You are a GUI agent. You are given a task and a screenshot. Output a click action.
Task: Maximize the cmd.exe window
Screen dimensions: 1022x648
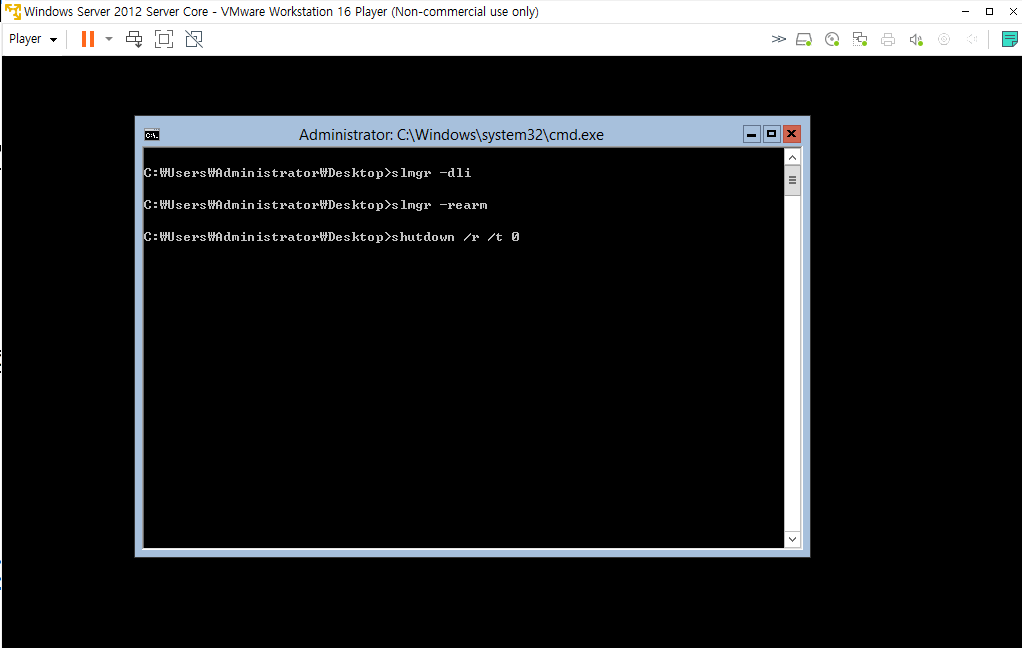pos(772,134)
